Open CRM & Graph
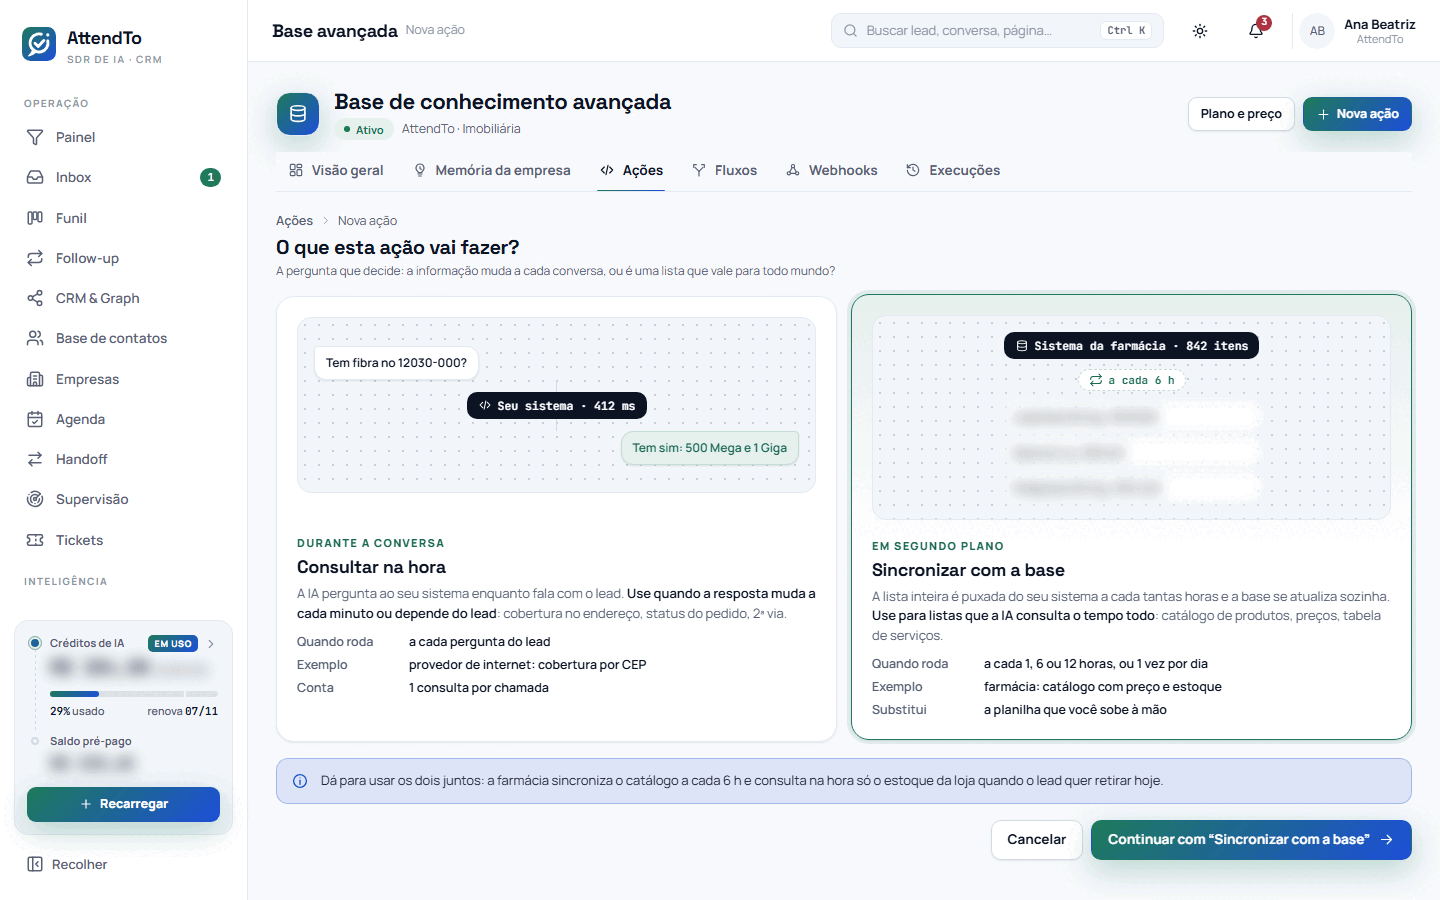The width and height of the screenshot is (1440, 900). coord(123,298)
